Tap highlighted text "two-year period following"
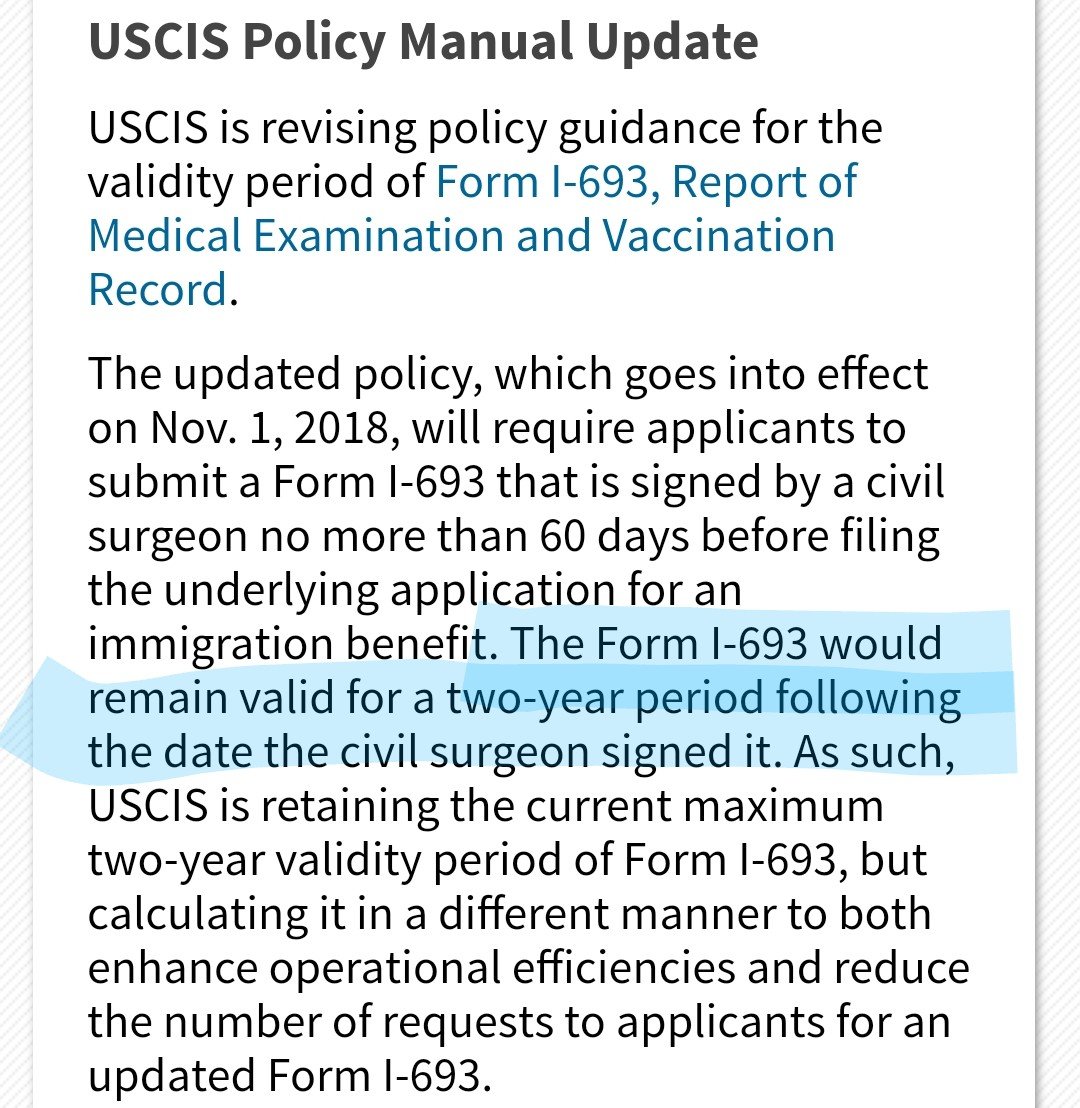Viewport: 1080px width, 1108px height. [703, 698]
